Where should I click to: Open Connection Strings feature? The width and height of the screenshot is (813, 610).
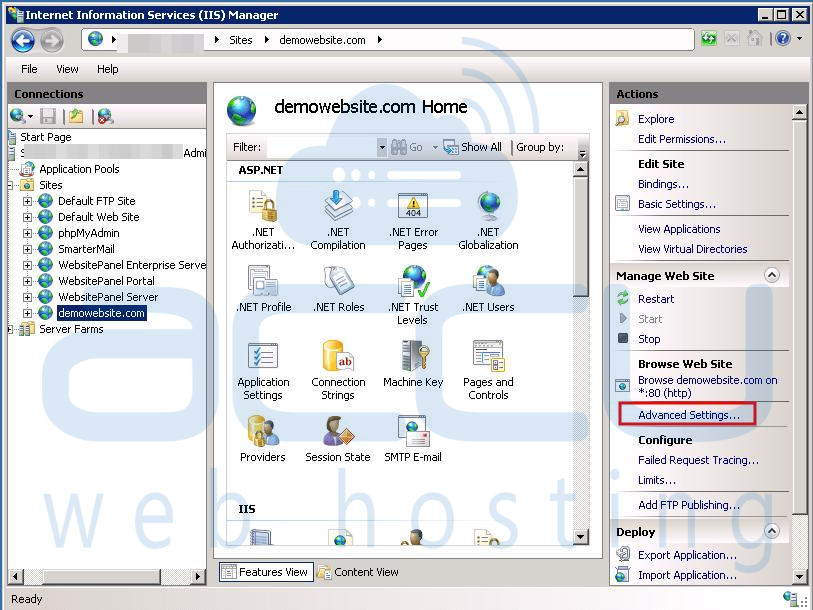pos(338,370)
